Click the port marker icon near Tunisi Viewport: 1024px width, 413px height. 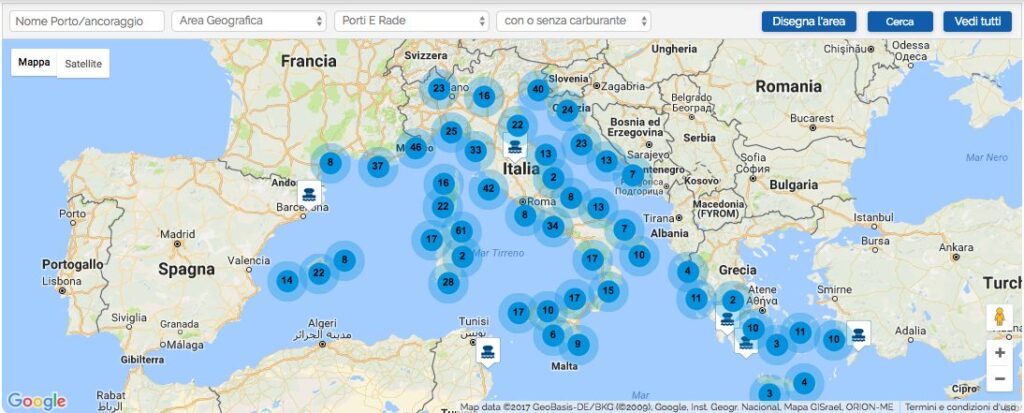click(x=487, y=352)
